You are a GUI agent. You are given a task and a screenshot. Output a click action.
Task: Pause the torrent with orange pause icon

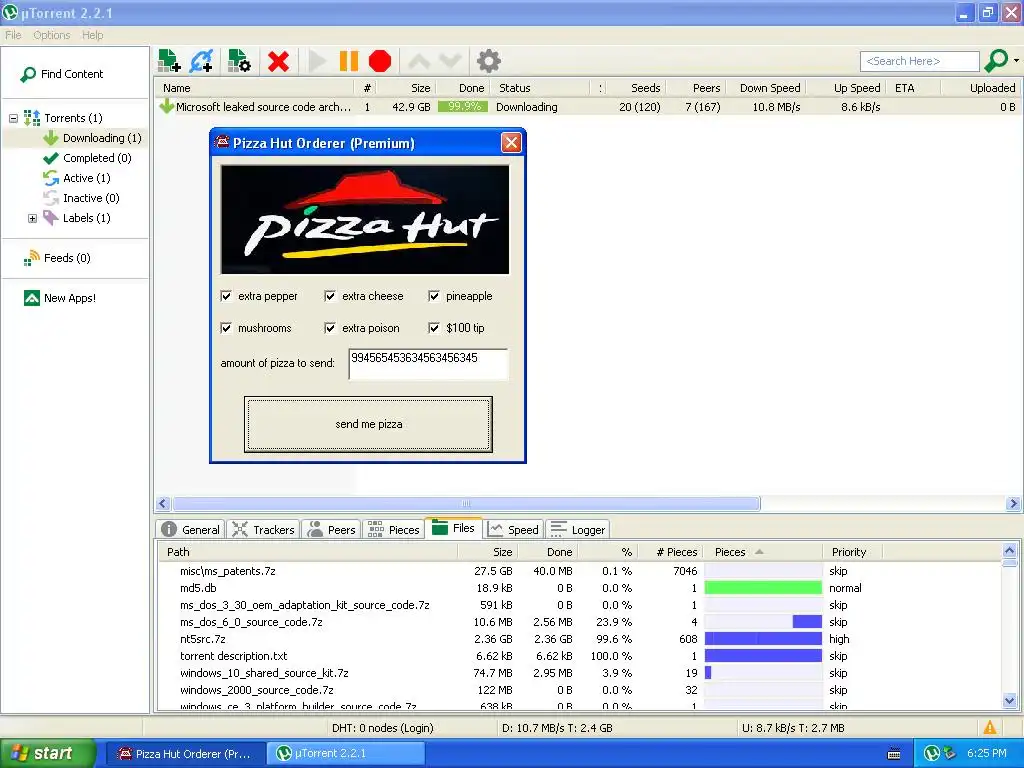coord(349,61)
